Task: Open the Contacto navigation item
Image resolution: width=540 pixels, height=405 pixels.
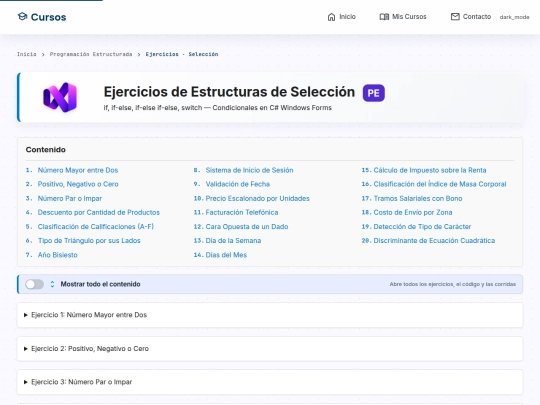Action: click(x=471, y=17)
